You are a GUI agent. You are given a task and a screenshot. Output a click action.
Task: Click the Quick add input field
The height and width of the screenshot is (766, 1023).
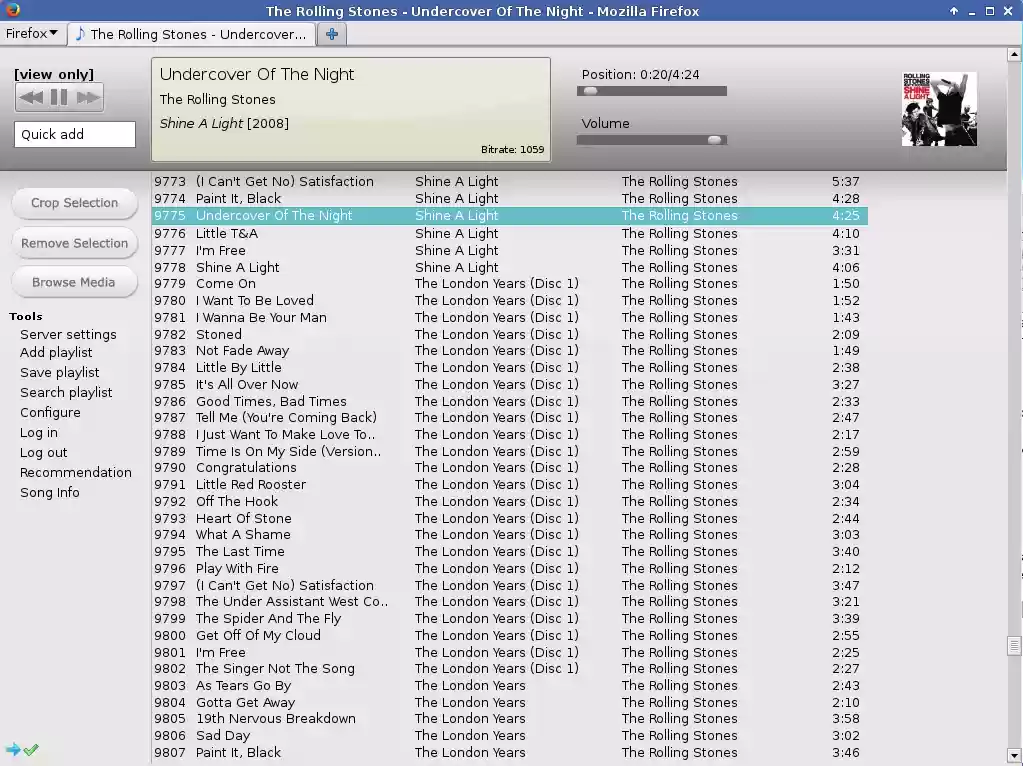(75, 134)
